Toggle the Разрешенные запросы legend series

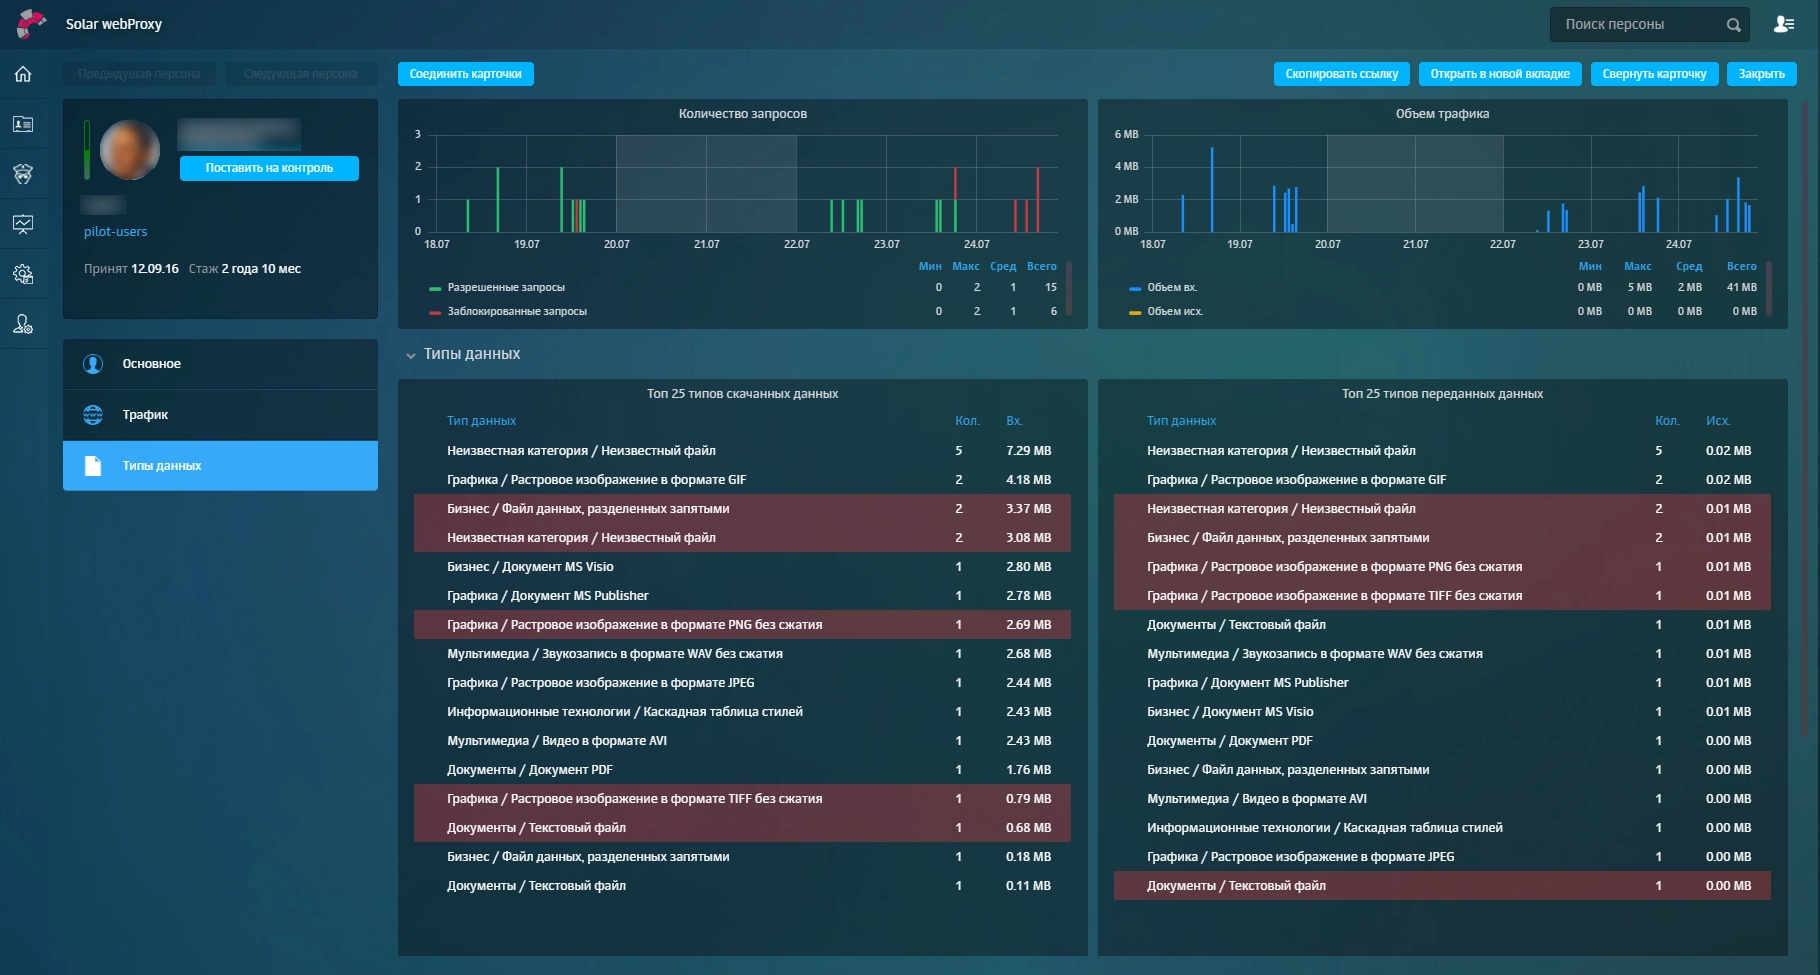coord(505,288)
